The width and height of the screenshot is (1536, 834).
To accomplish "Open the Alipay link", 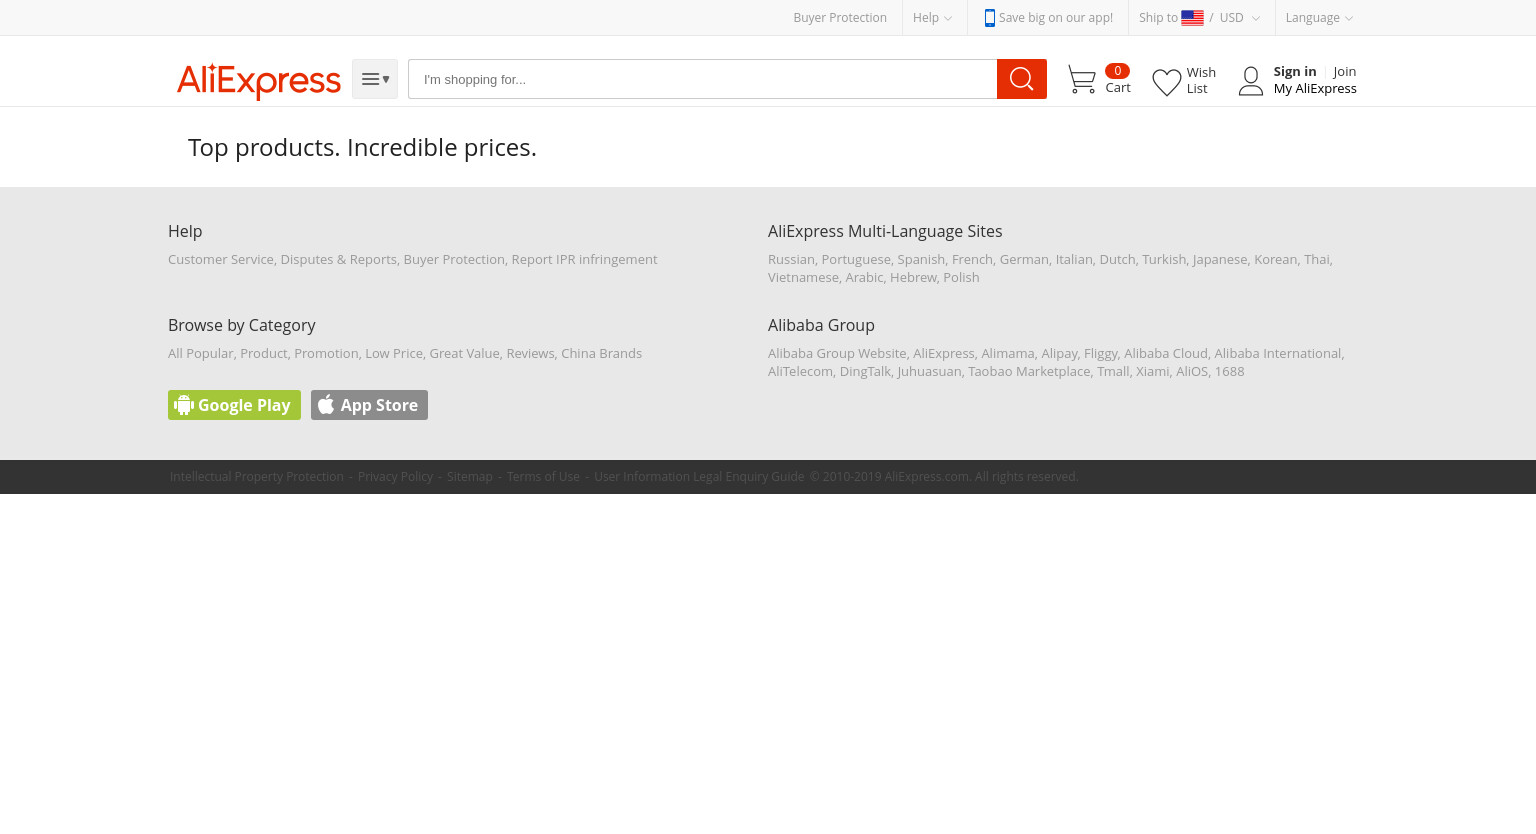I will click(x=1059, y=353).
